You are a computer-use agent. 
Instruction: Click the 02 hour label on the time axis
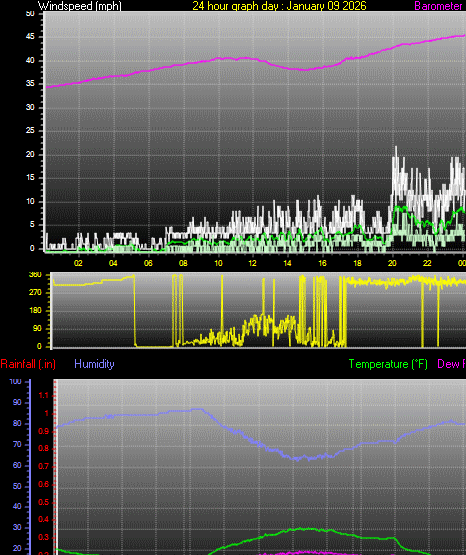(x=78, y=263)
